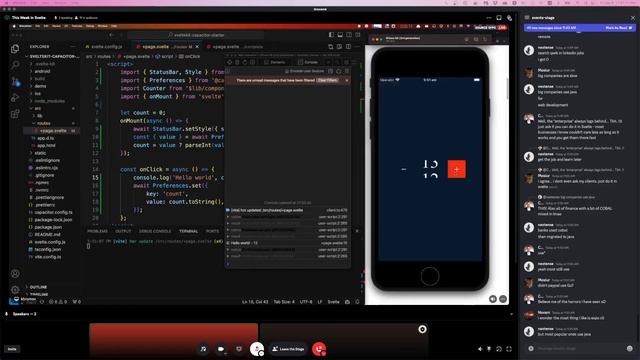Open the Source Control view icon
The image size is (640, 360).
15,81
